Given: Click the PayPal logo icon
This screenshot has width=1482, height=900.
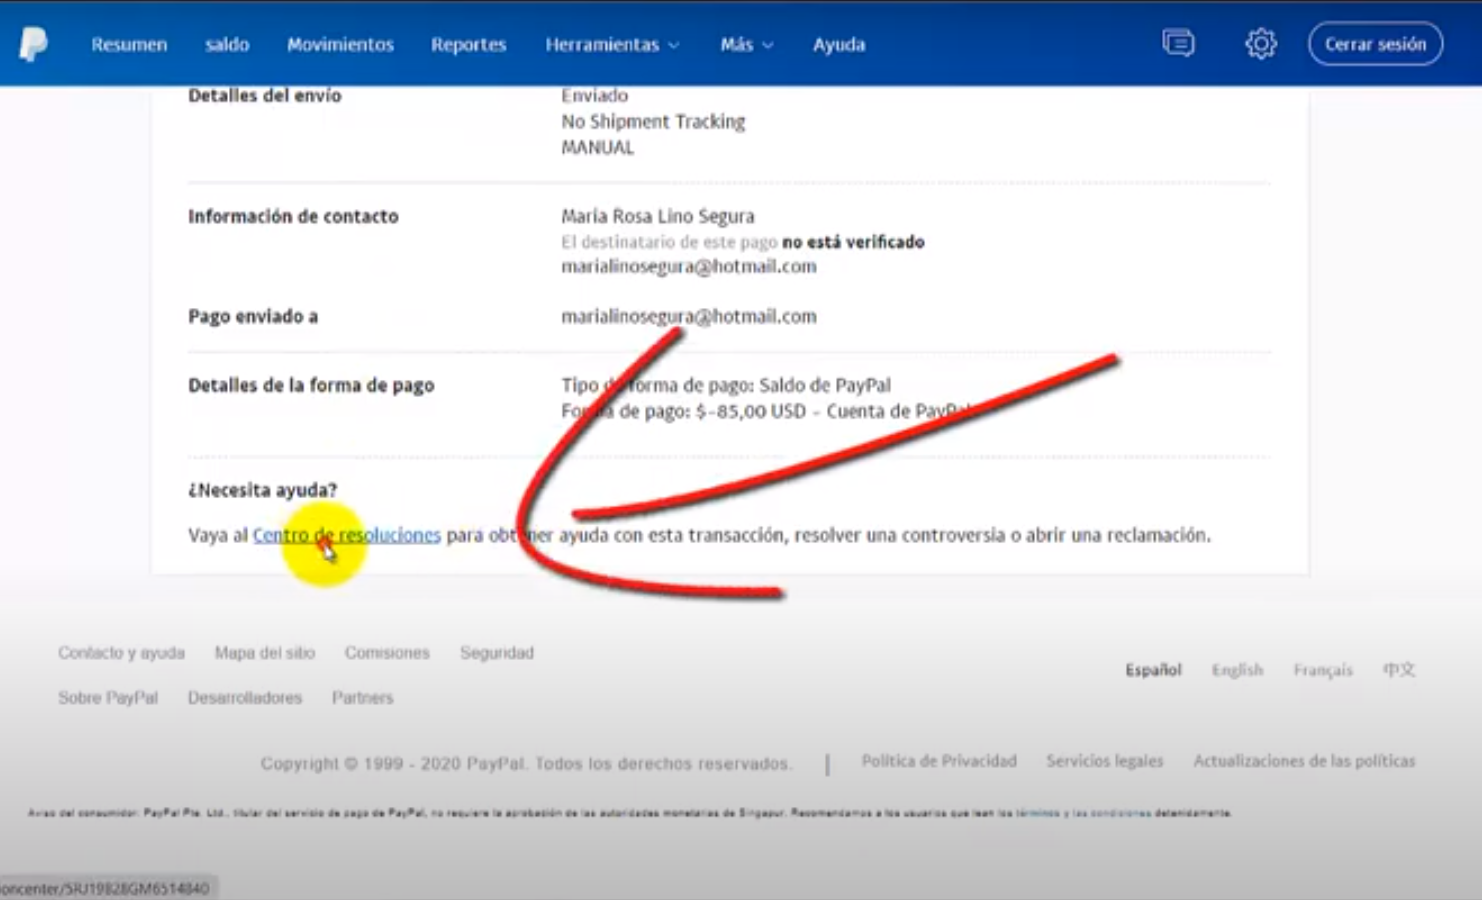Looking at the screenshot, I should [33, 44].
